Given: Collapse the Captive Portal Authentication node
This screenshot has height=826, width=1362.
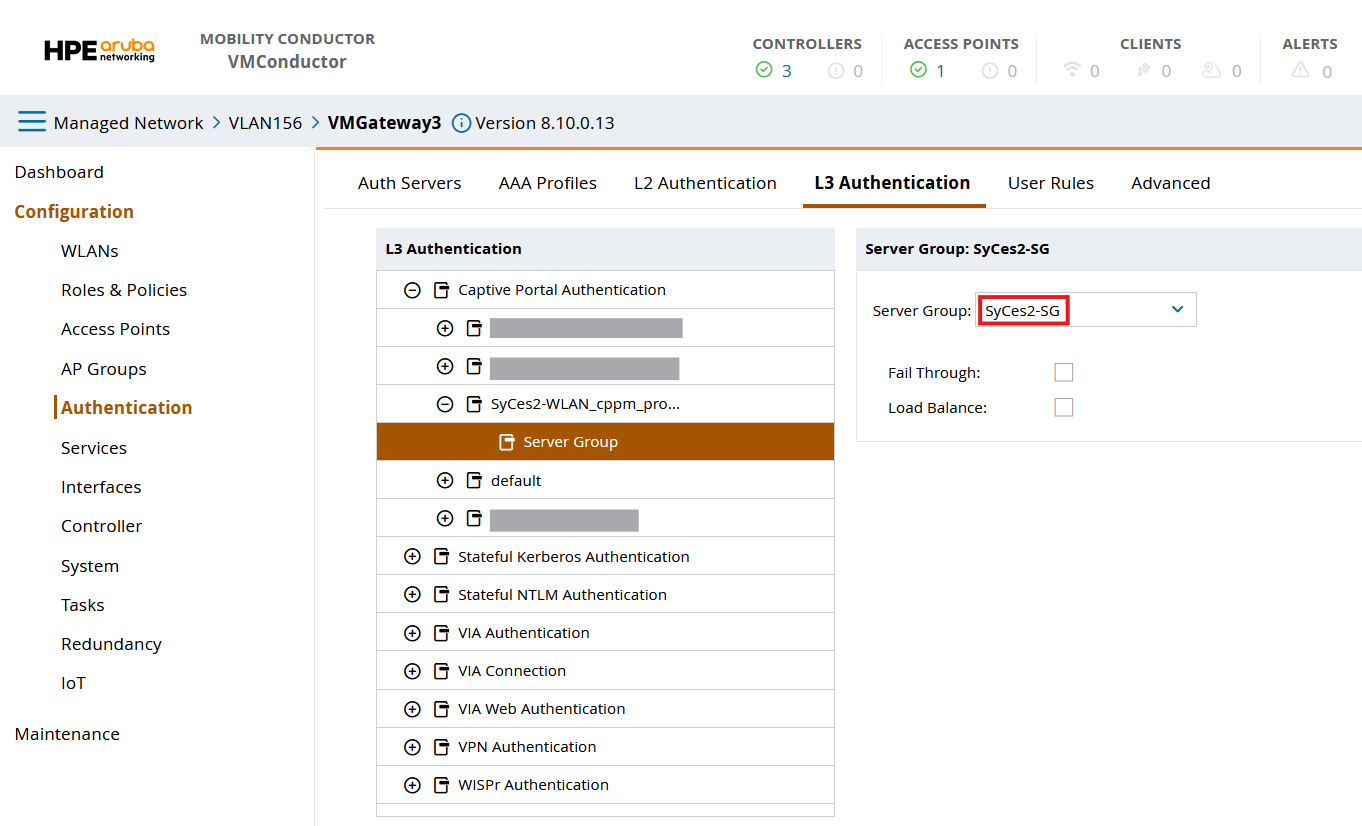Looking at the screenshot, I should tap(412, 290).
